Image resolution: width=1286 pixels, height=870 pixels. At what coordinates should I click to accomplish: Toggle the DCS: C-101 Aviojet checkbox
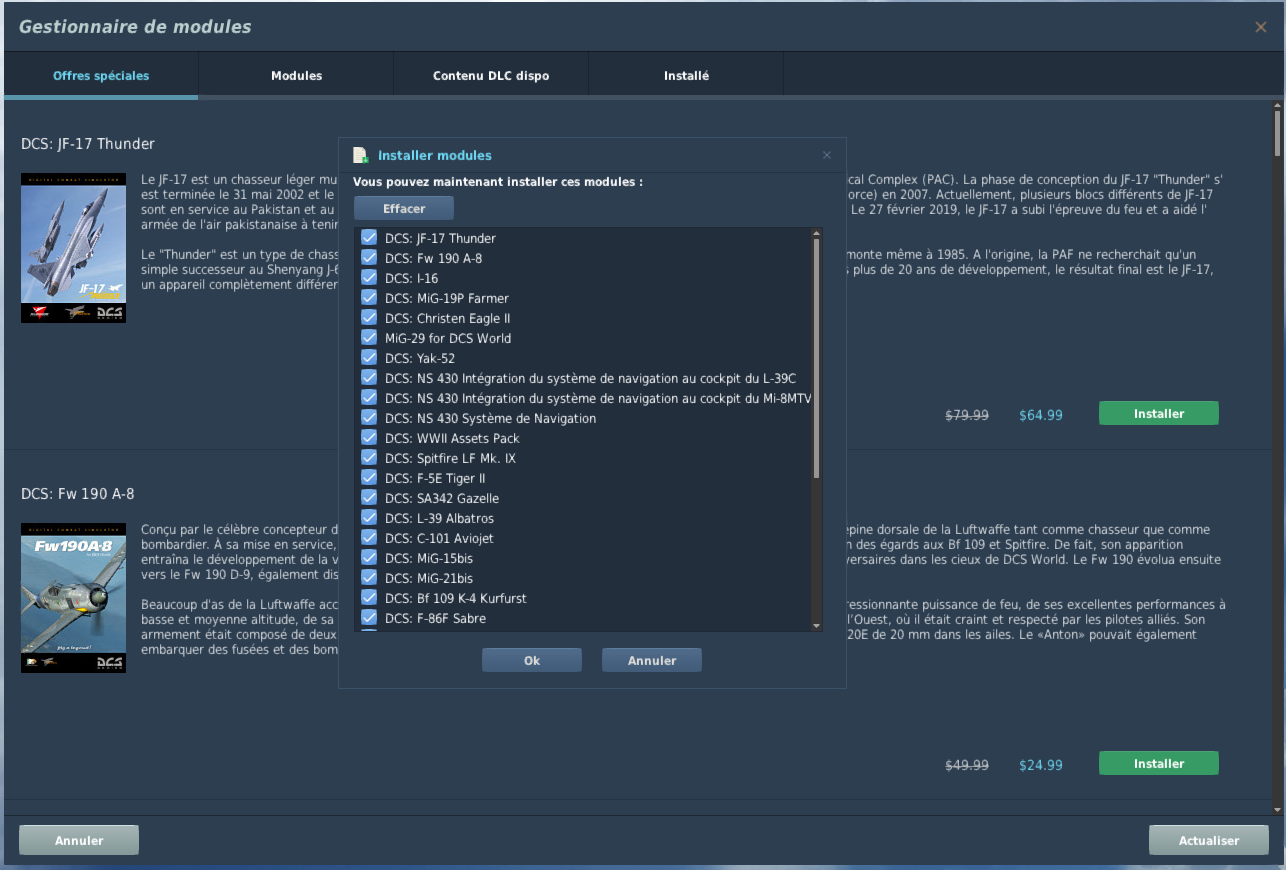[369, 538]
